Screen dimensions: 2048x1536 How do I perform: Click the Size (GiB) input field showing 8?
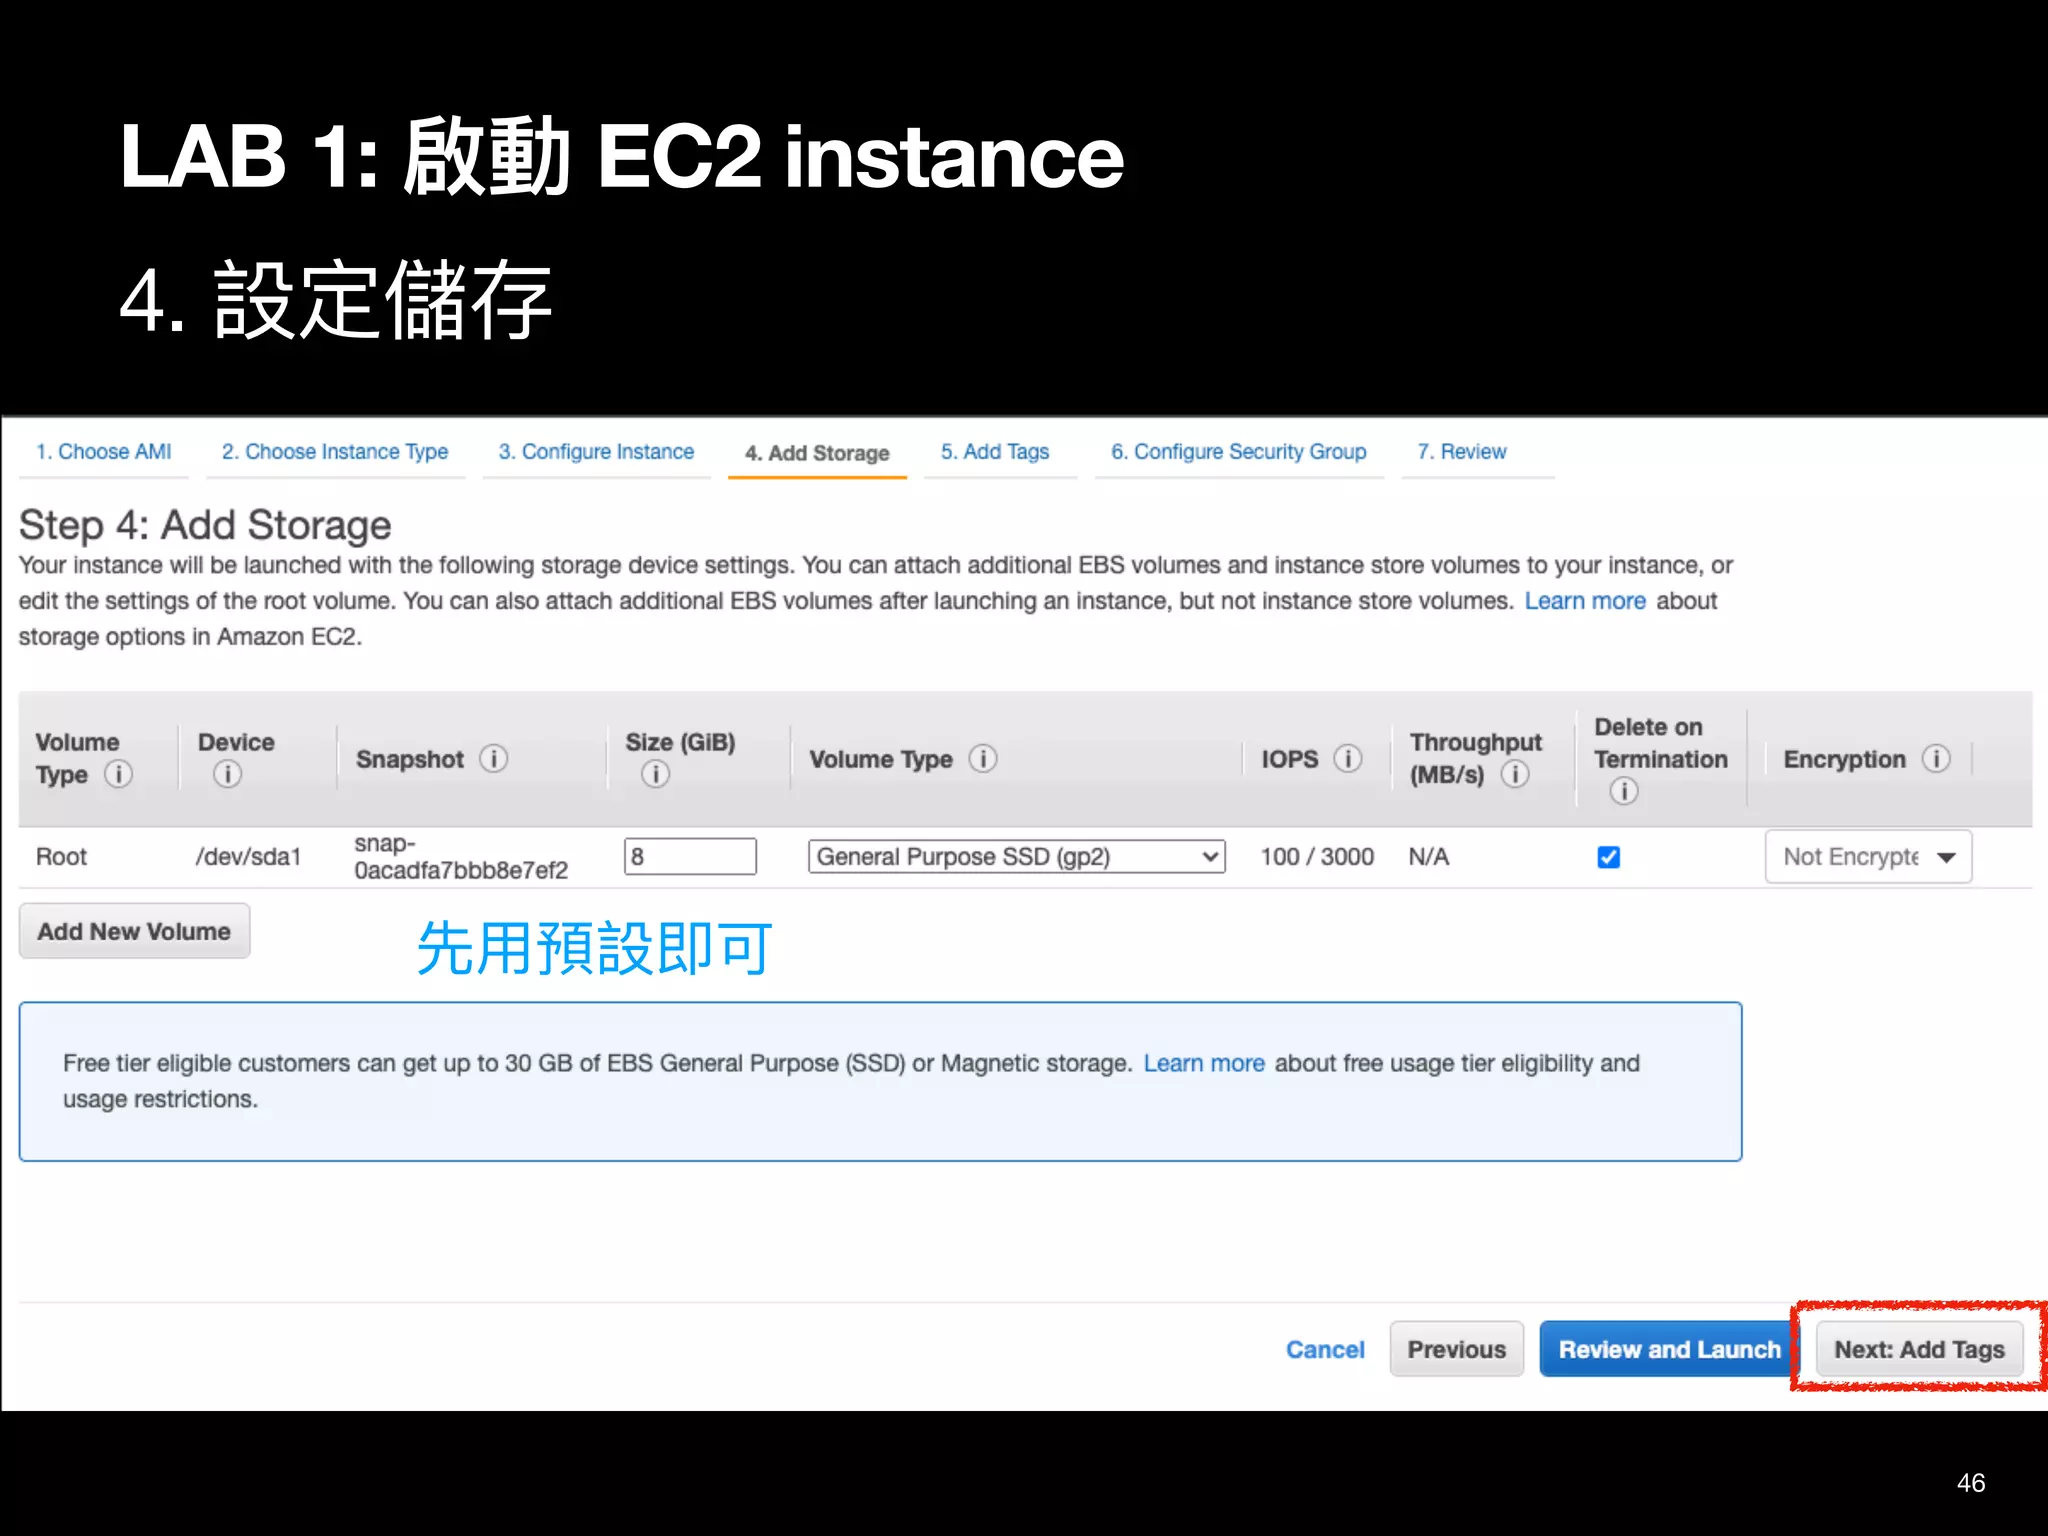[690, 856]
